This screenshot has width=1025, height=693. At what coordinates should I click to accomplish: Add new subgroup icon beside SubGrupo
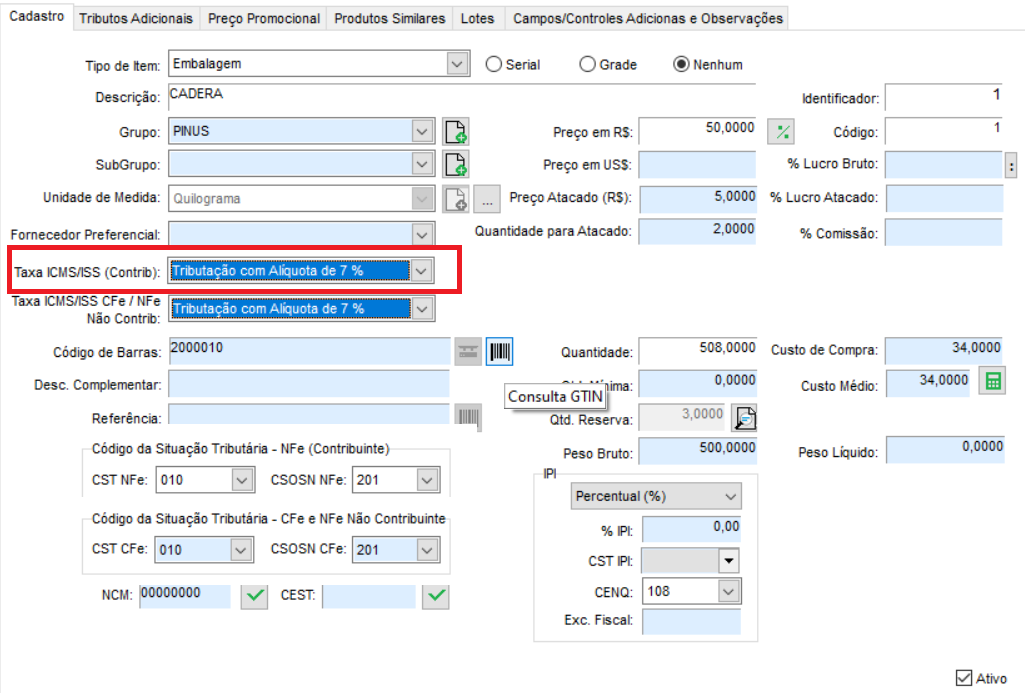pyautogui.click(x=456, y=164)
